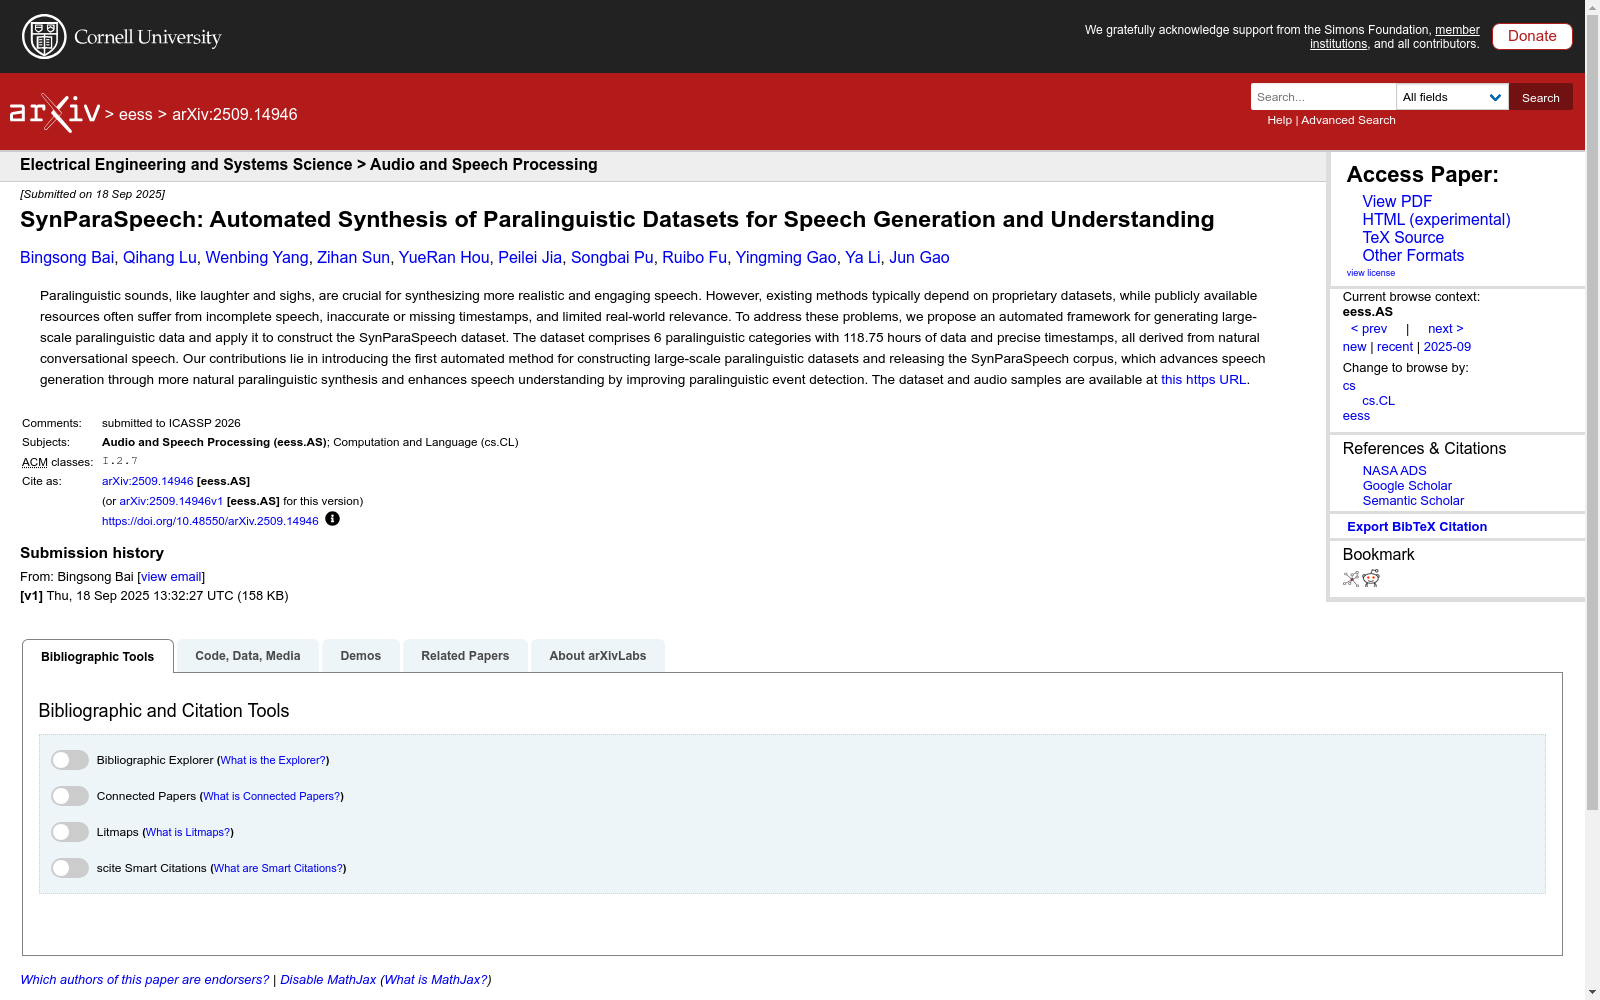The height and width of the screenshot is (1000, 1600).
Task: Click the Donate button
Action: pos(1532,36)
